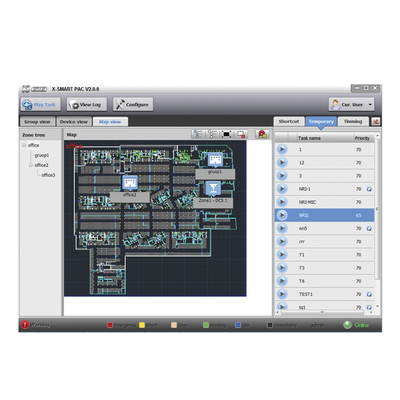The image size is (400, 400).
Task: Click the office2 building icon on map
Action: pyautogui.click(x=130, y=182)
